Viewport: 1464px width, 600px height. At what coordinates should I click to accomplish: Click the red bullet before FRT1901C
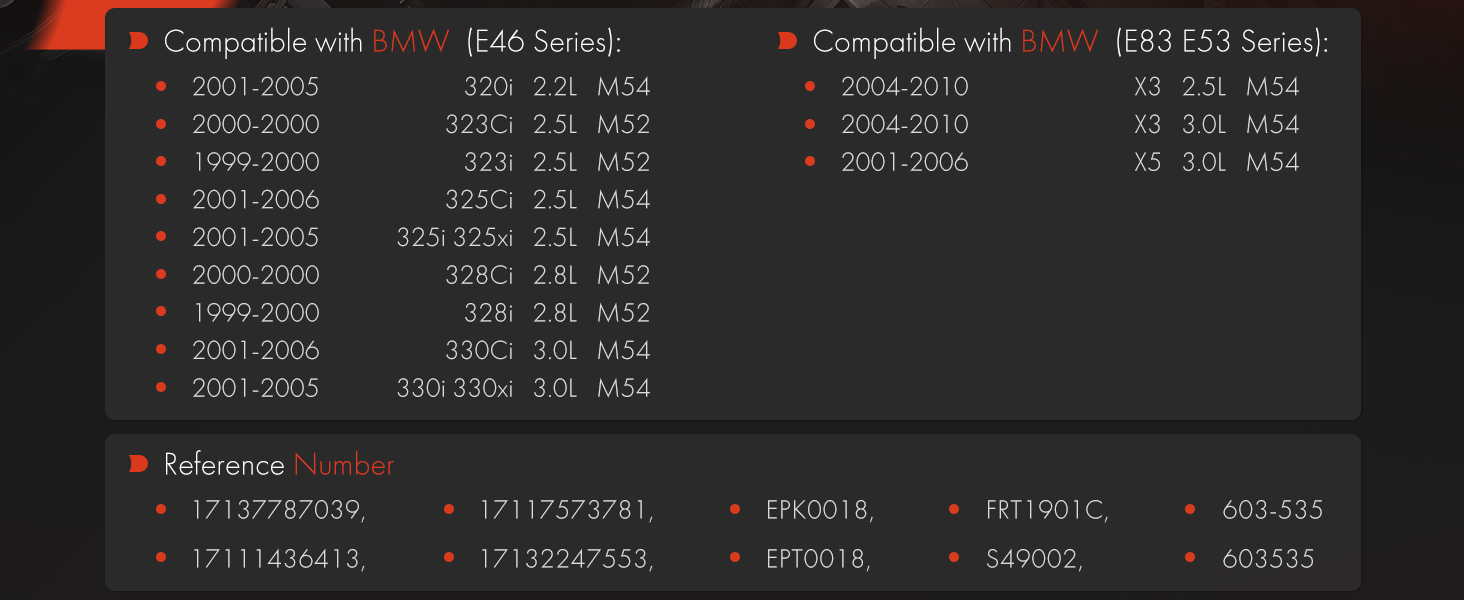point(954,510)
